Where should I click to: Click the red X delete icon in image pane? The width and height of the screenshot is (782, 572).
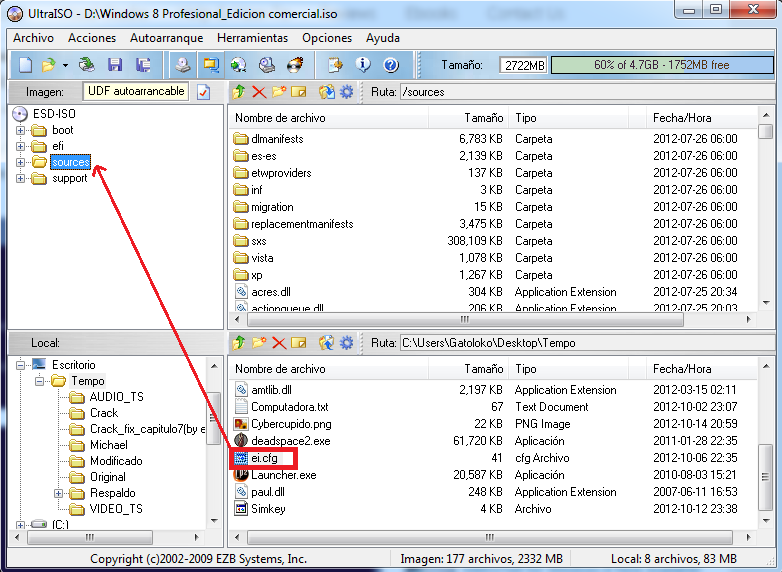pyautogui.click(x=259, y=92)
